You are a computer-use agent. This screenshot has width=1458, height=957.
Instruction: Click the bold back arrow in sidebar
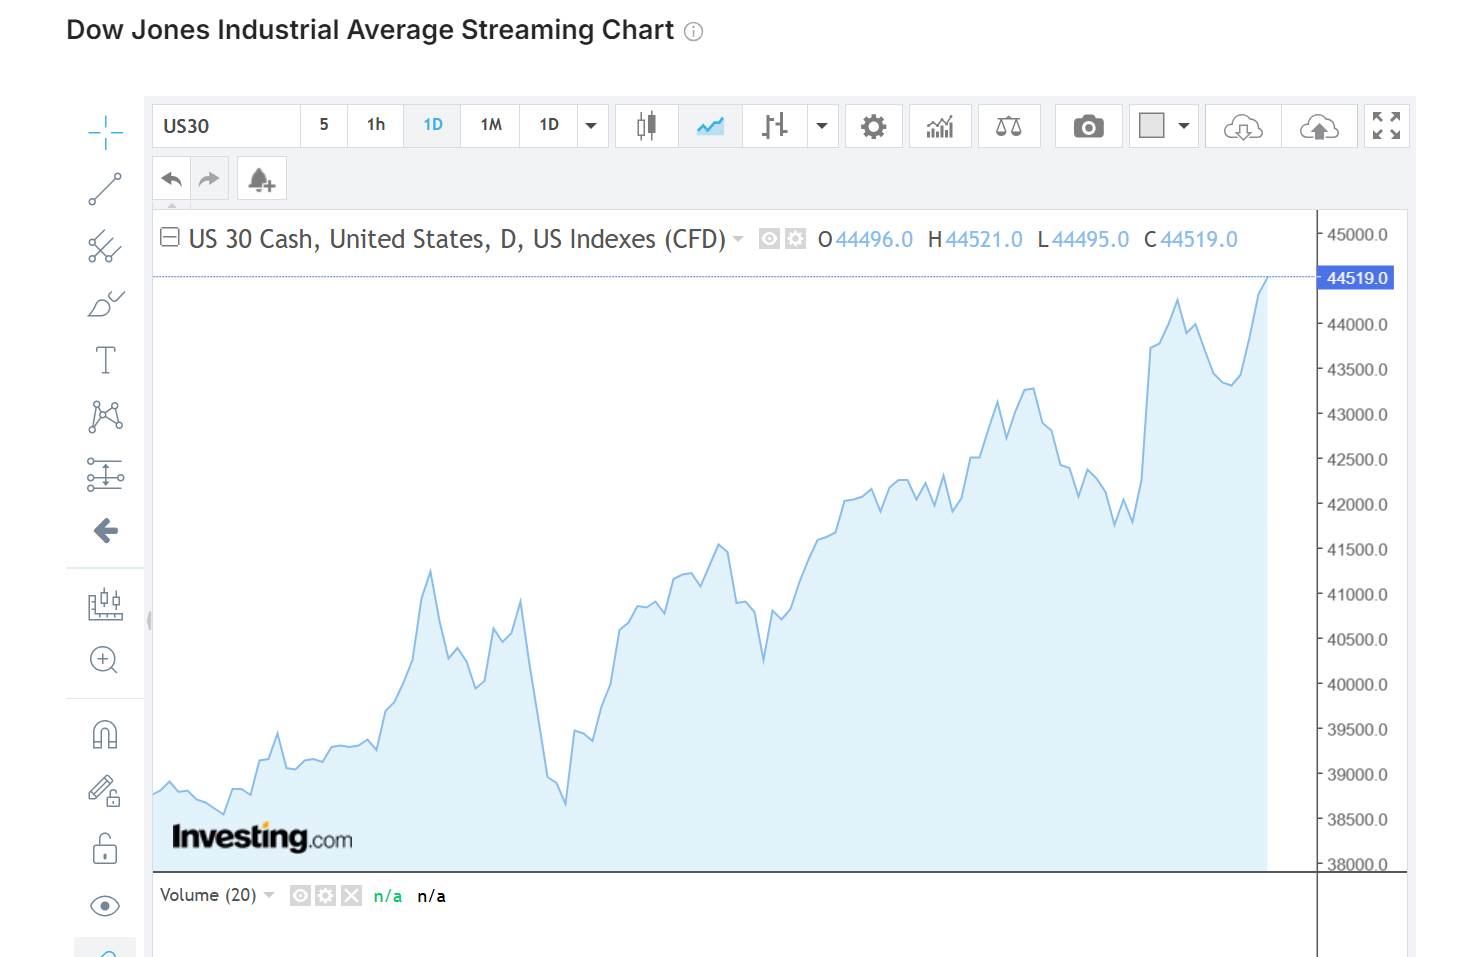105,530
